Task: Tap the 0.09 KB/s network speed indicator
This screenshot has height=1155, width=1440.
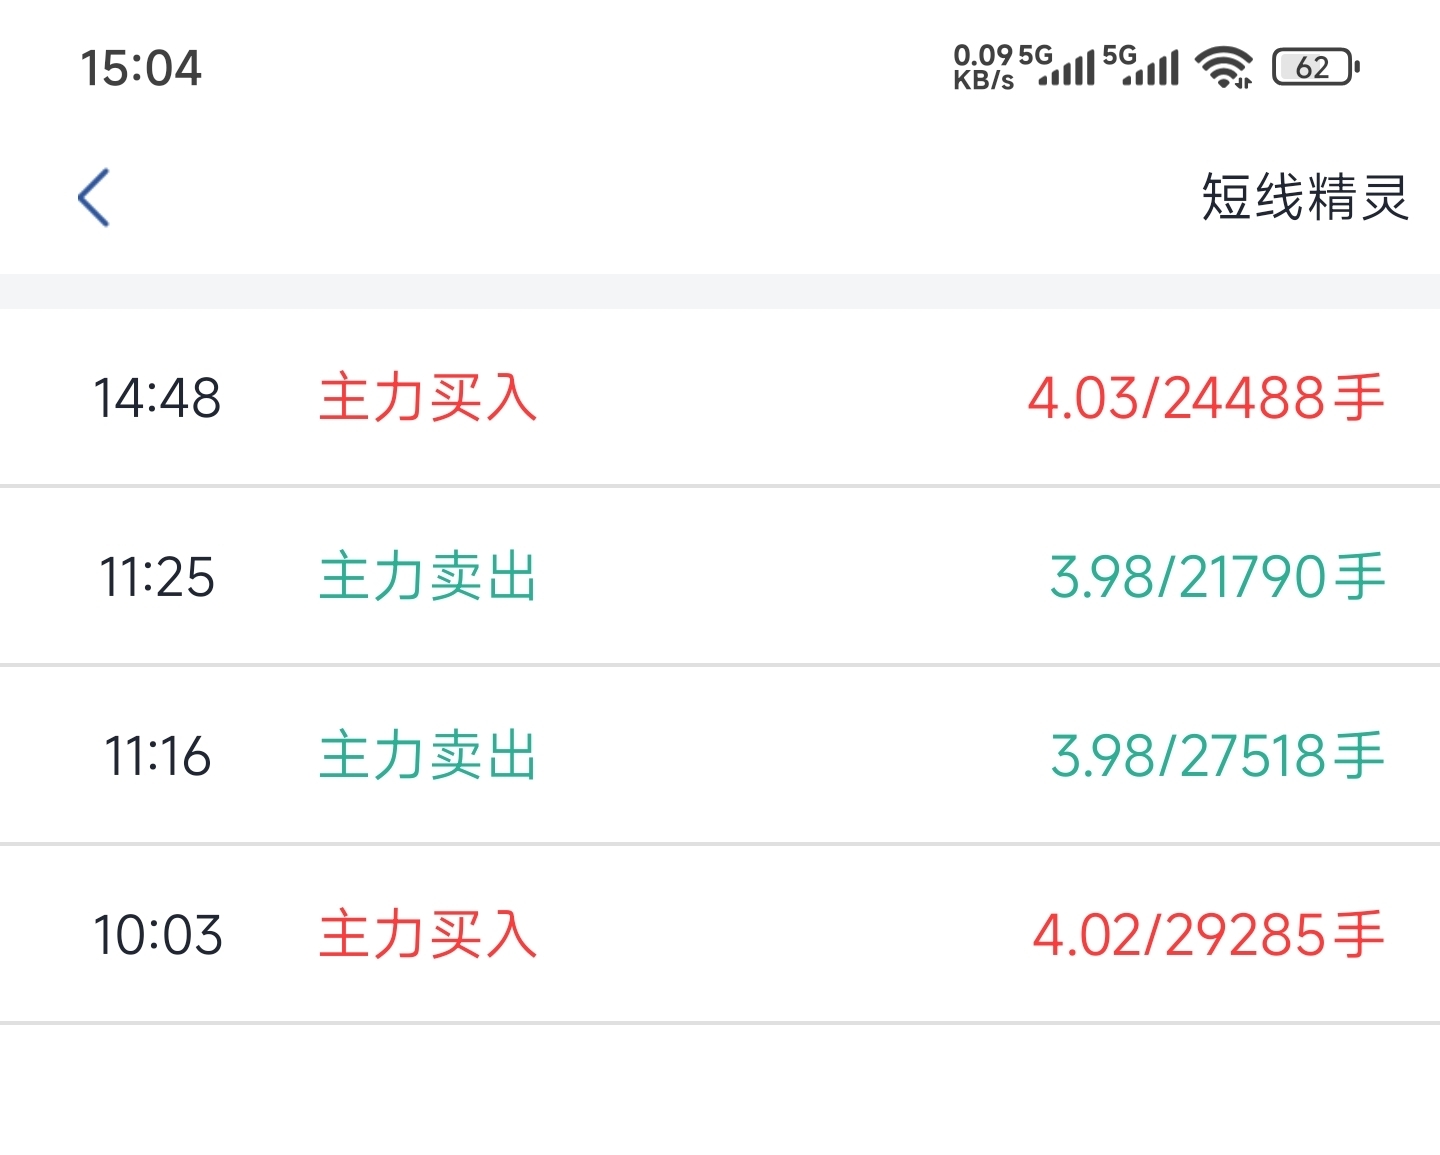Action: tap(983, 67)
